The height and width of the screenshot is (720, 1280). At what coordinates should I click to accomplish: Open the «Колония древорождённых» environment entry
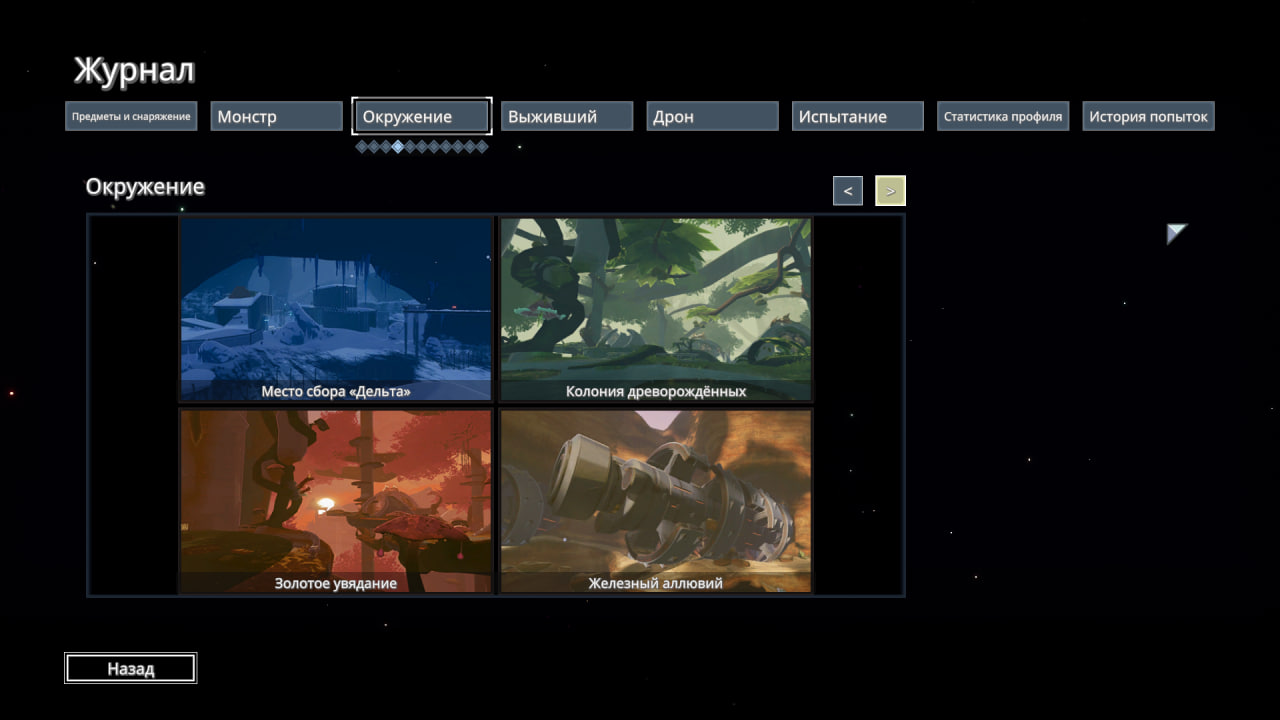pyautogui.click(x=656, y=309)
